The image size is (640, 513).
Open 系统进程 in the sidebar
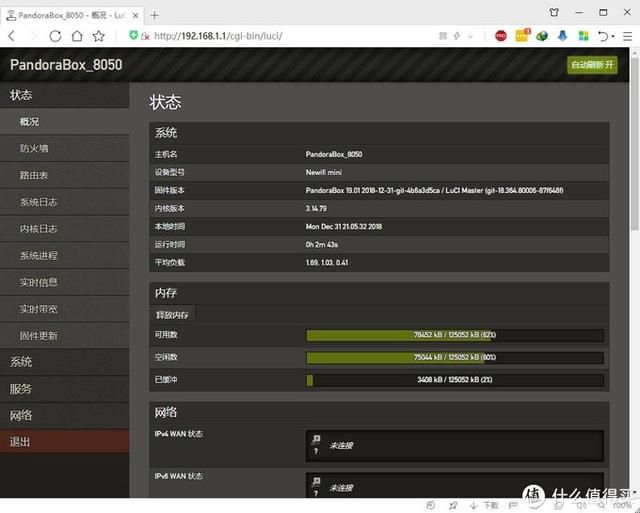coord(64,256)
